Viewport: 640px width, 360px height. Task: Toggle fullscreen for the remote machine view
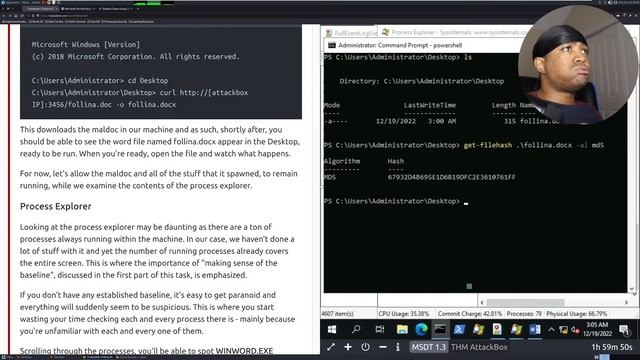[x=331, y=347]
